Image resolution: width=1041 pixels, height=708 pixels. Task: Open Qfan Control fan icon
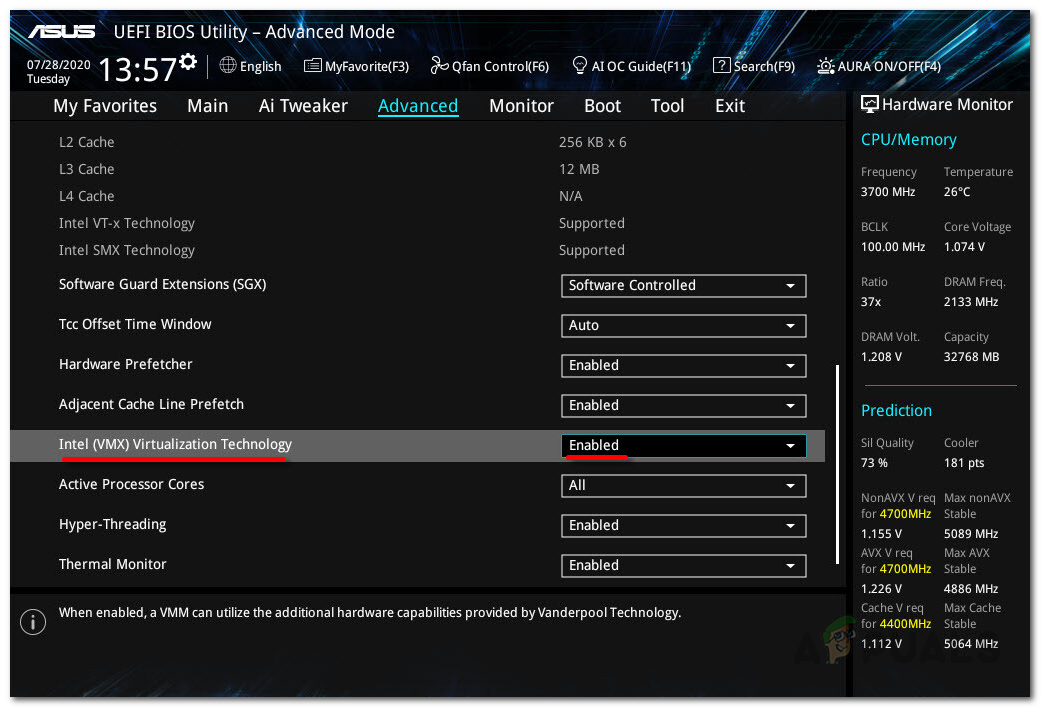point(440,65)
